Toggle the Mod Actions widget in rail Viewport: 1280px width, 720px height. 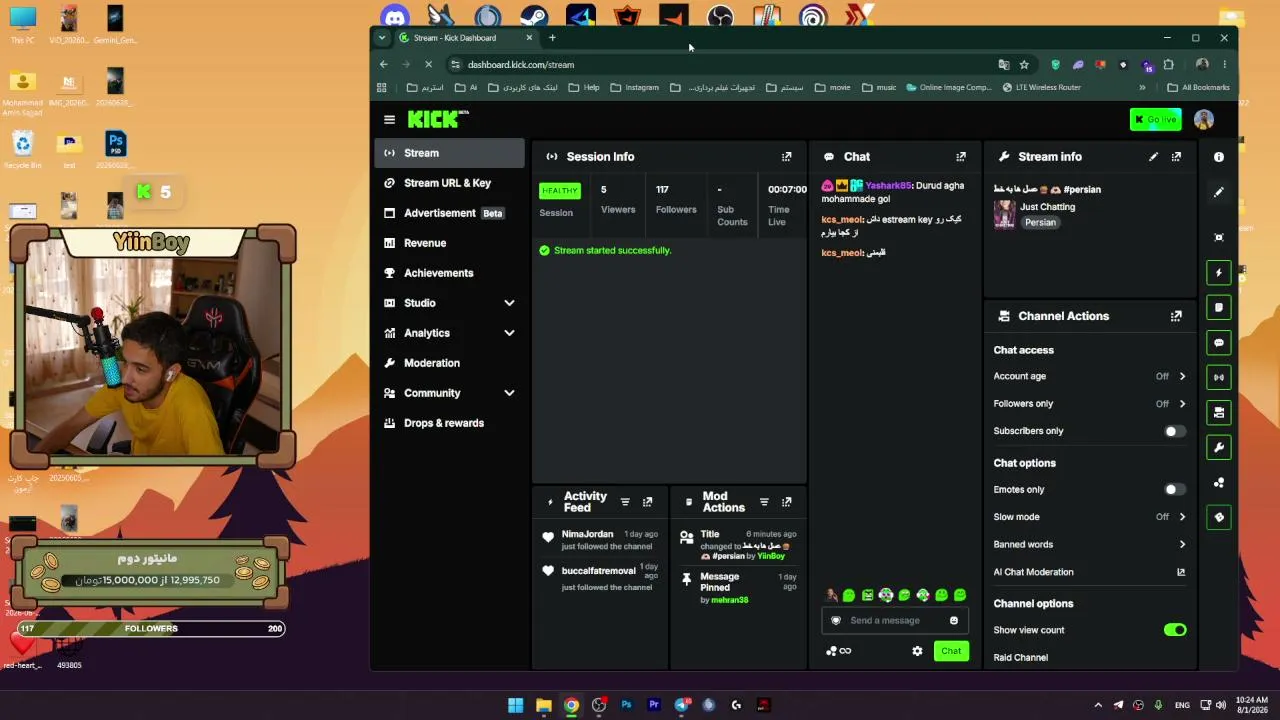(1218, 308)
